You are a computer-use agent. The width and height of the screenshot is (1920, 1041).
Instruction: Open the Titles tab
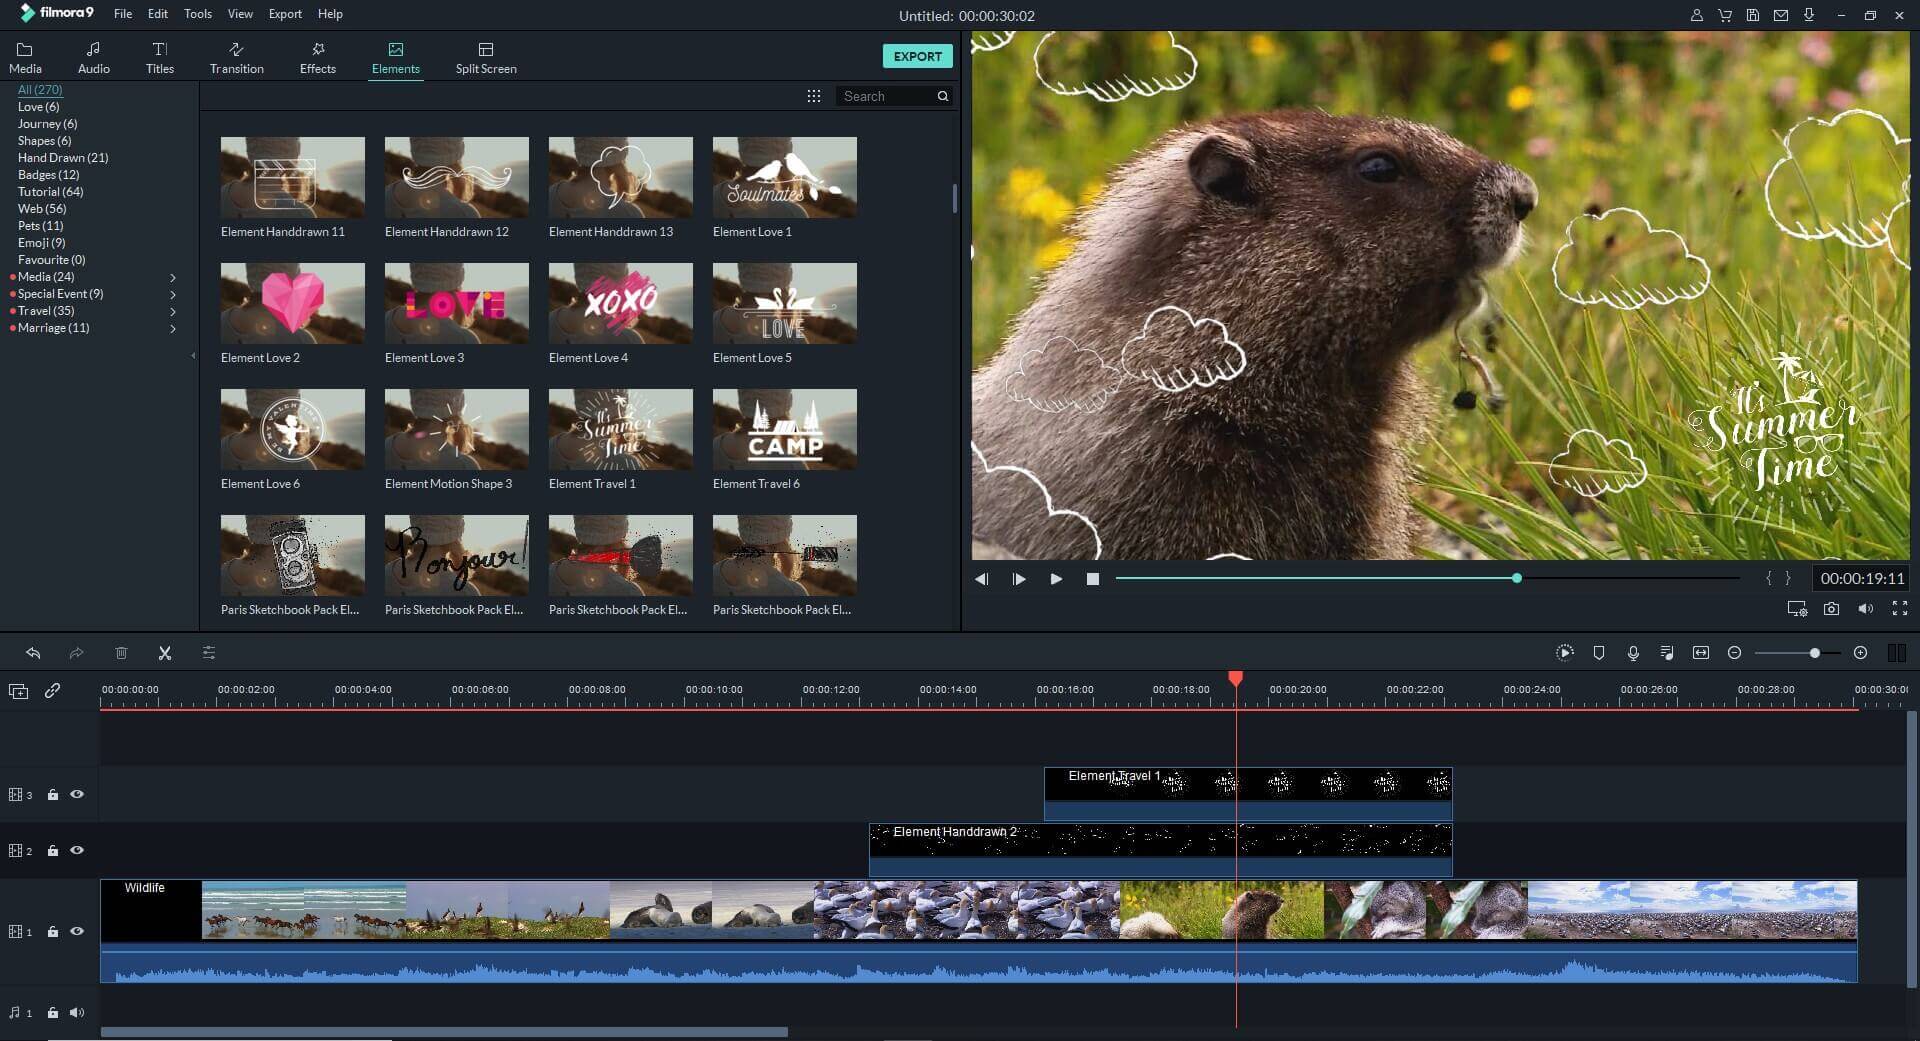pyautogui.click(x=160, y=58)
